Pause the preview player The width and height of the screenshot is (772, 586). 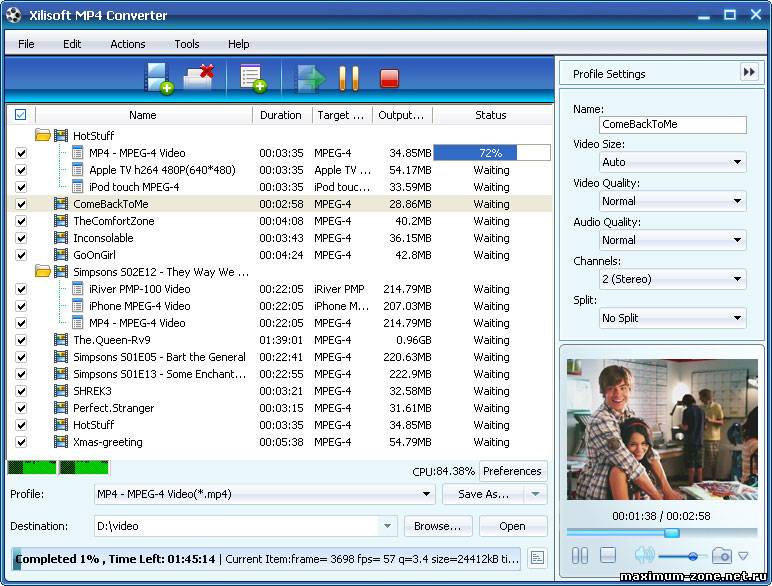(579, 556)
